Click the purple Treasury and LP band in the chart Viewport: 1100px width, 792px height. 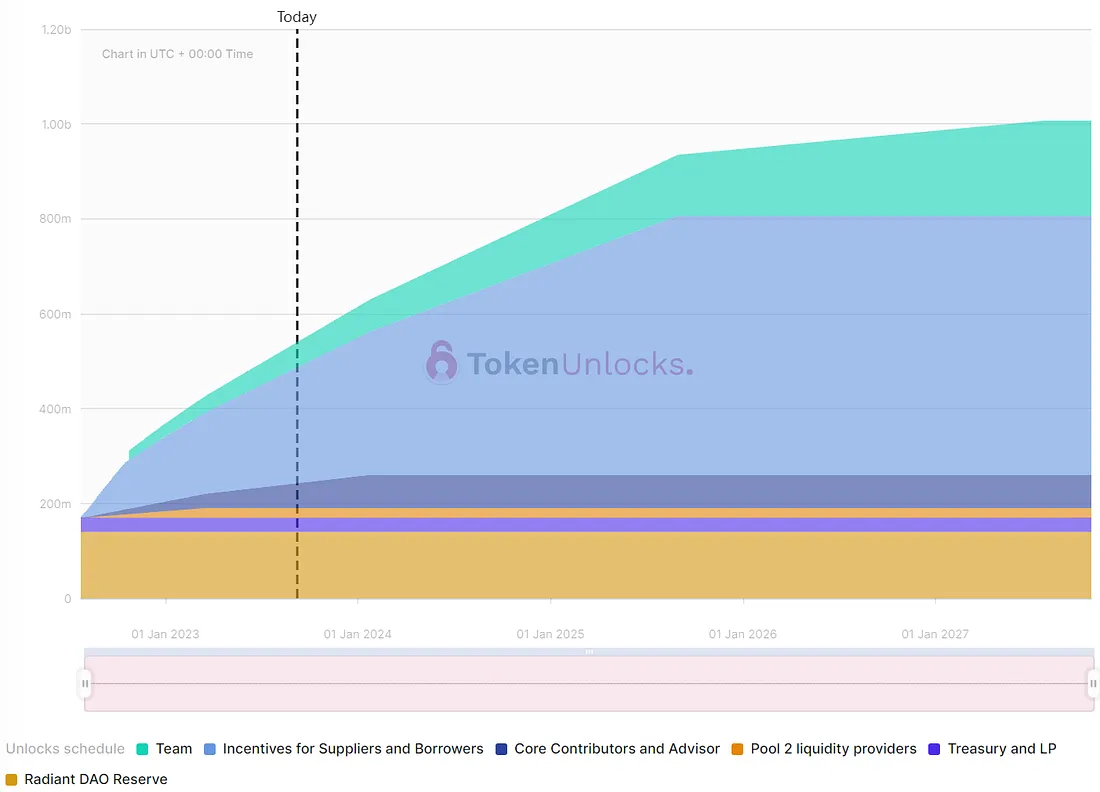click(600, 524)
